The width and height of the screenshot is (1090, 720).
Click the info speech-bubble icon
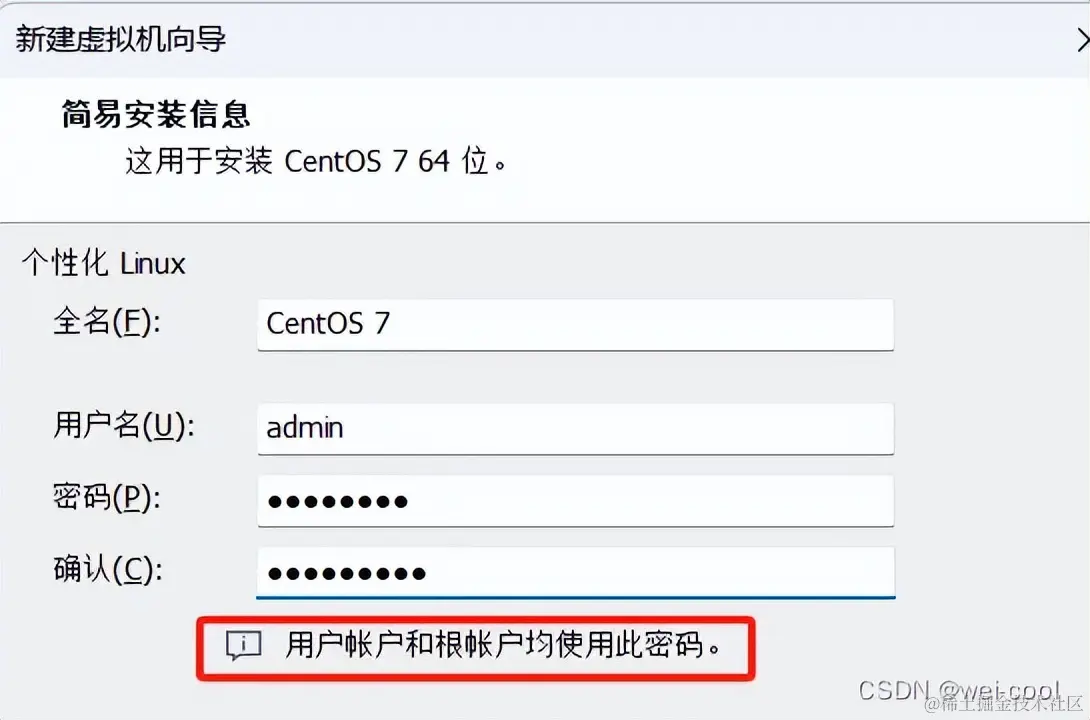point(243,646)
